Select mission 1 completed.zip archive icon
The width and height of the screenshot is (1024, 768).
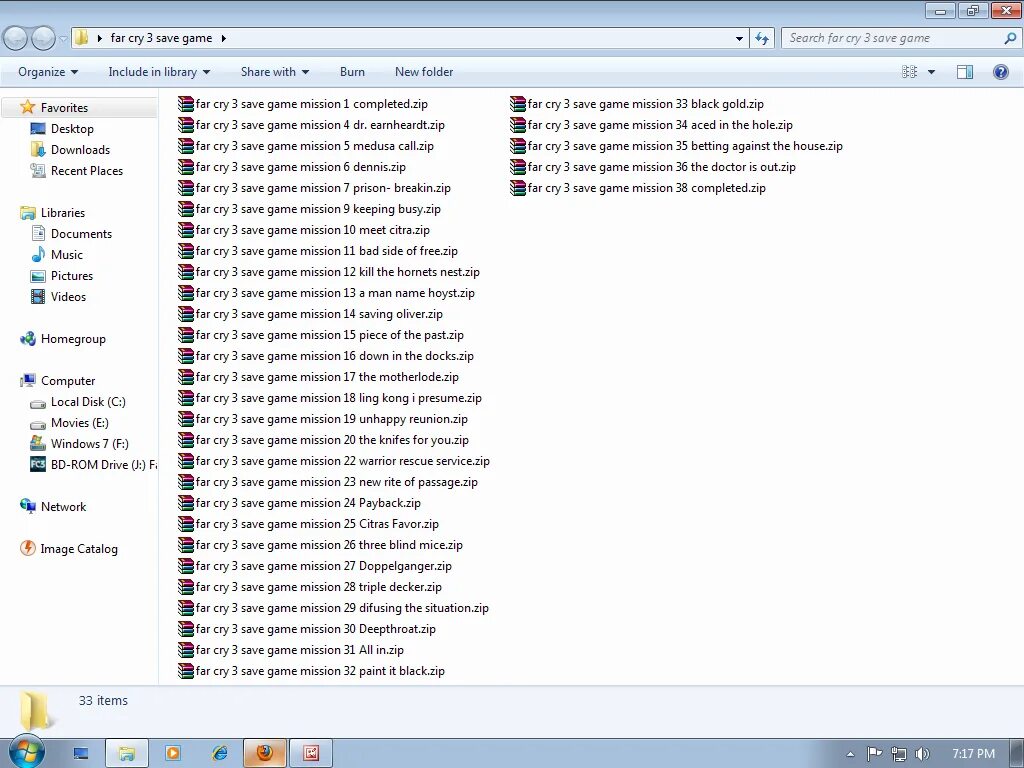[x=185, y=104]
